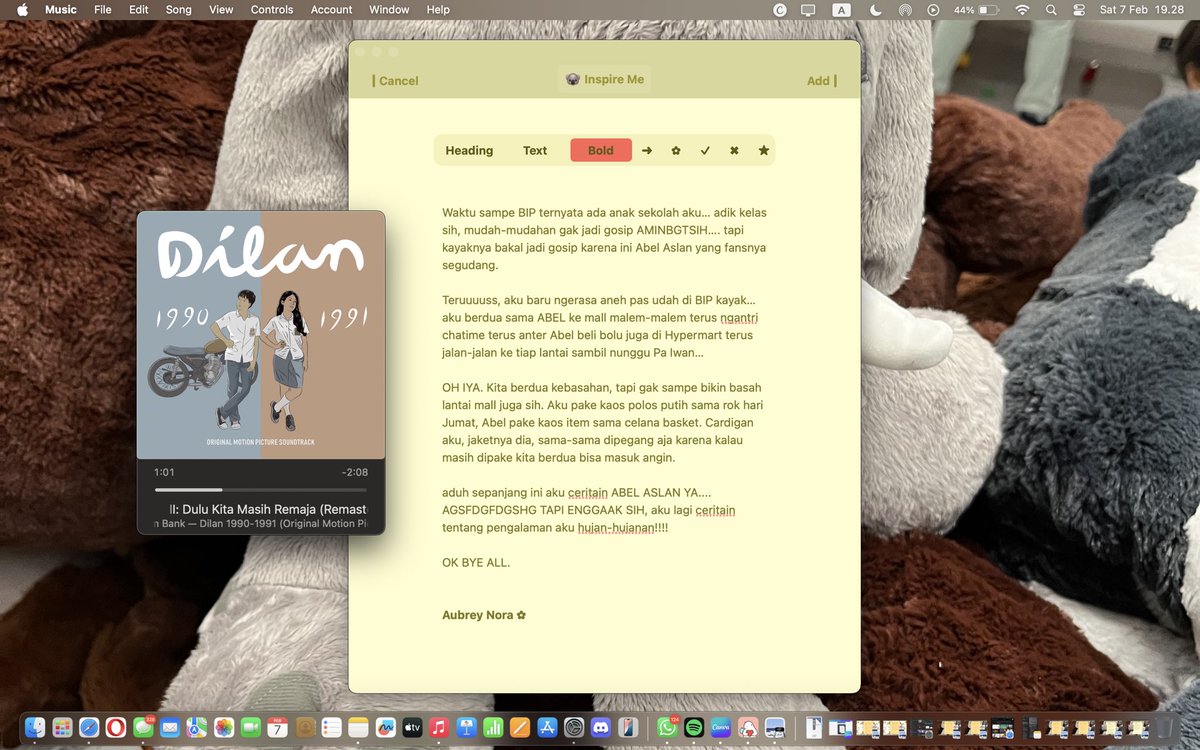This screenshot has height=750, width=1200.
Task: Open Spotify from the Dock
Action: 694,728
